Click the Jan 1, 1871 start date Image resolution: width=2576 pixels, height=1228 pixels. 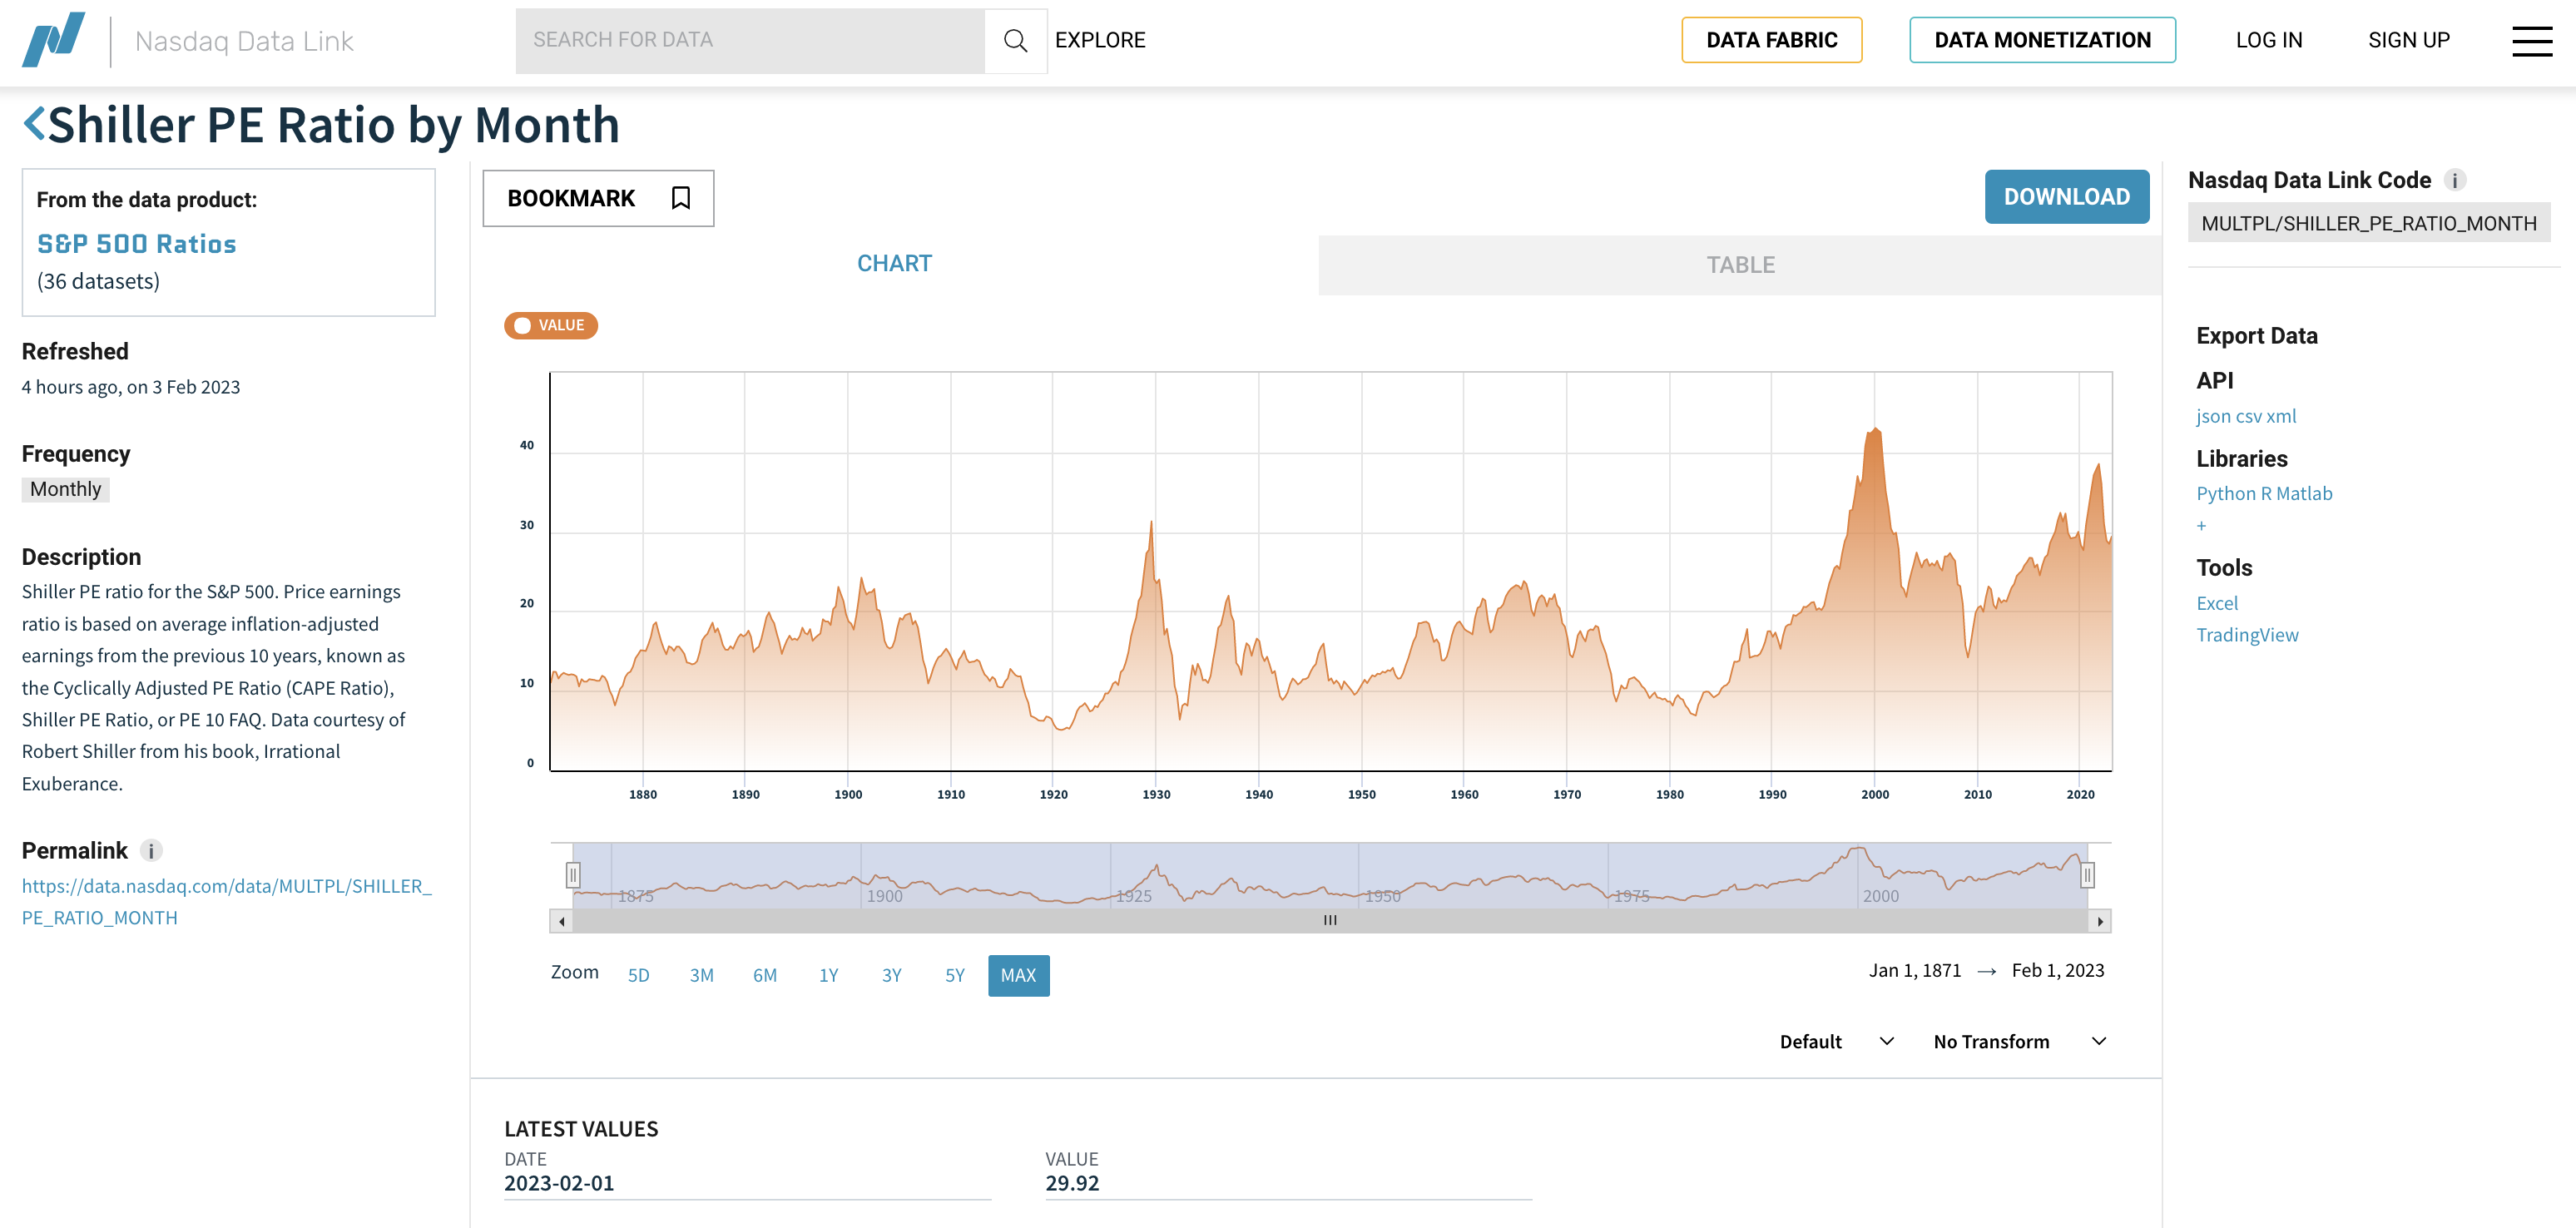tap(1915, 971)
